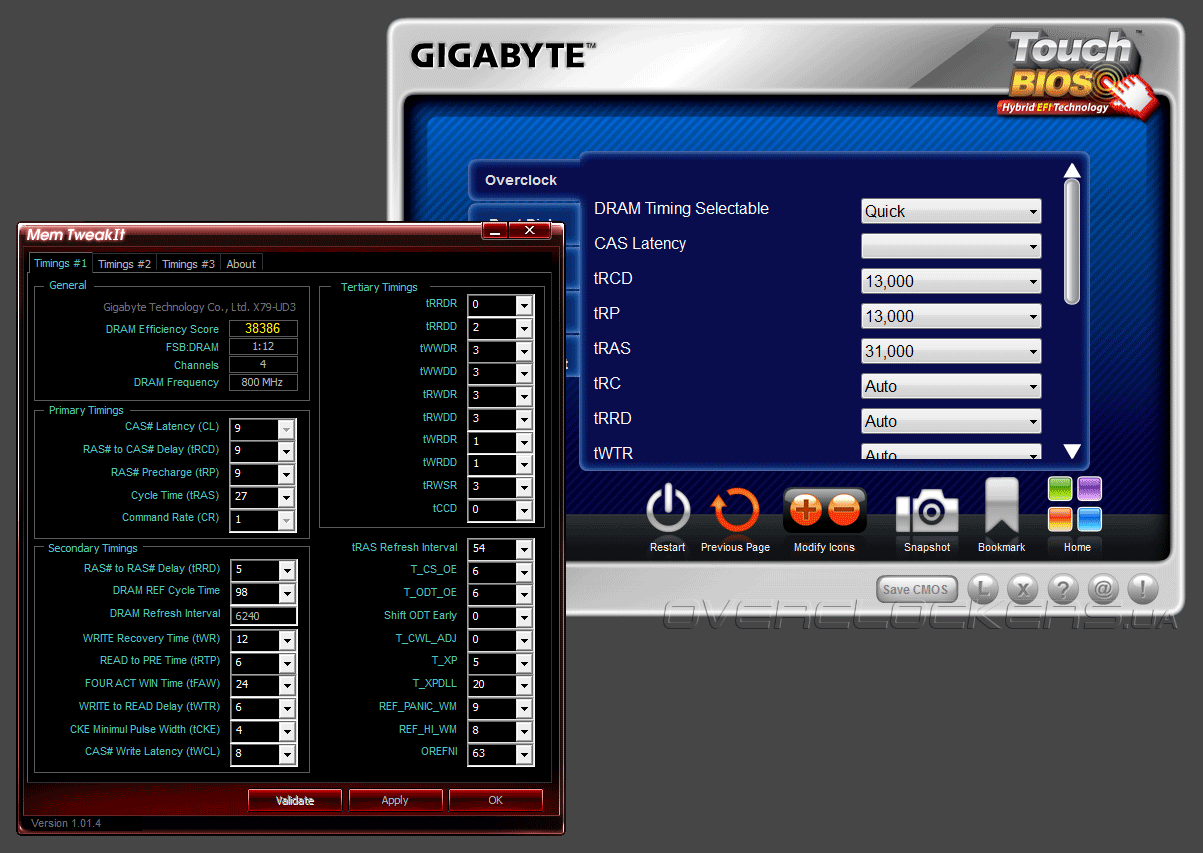The image size is (1203, 853).
Task: Expand CKE Minimul Pulse Width (tCKE) dropdown
Action: 287,731
